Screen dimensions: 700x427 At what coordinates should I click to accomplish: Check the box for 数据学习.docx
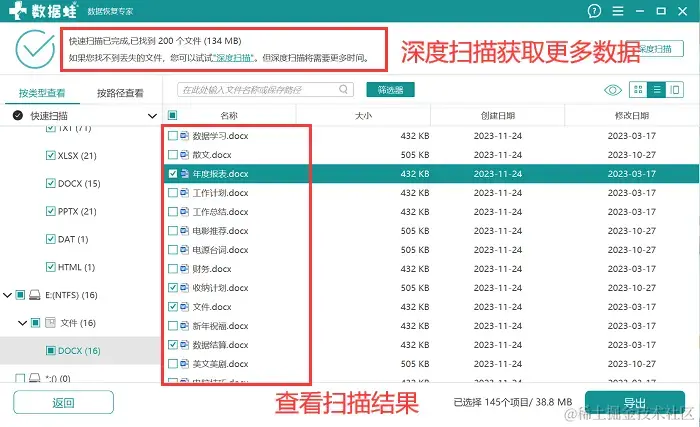coord(172,136)
